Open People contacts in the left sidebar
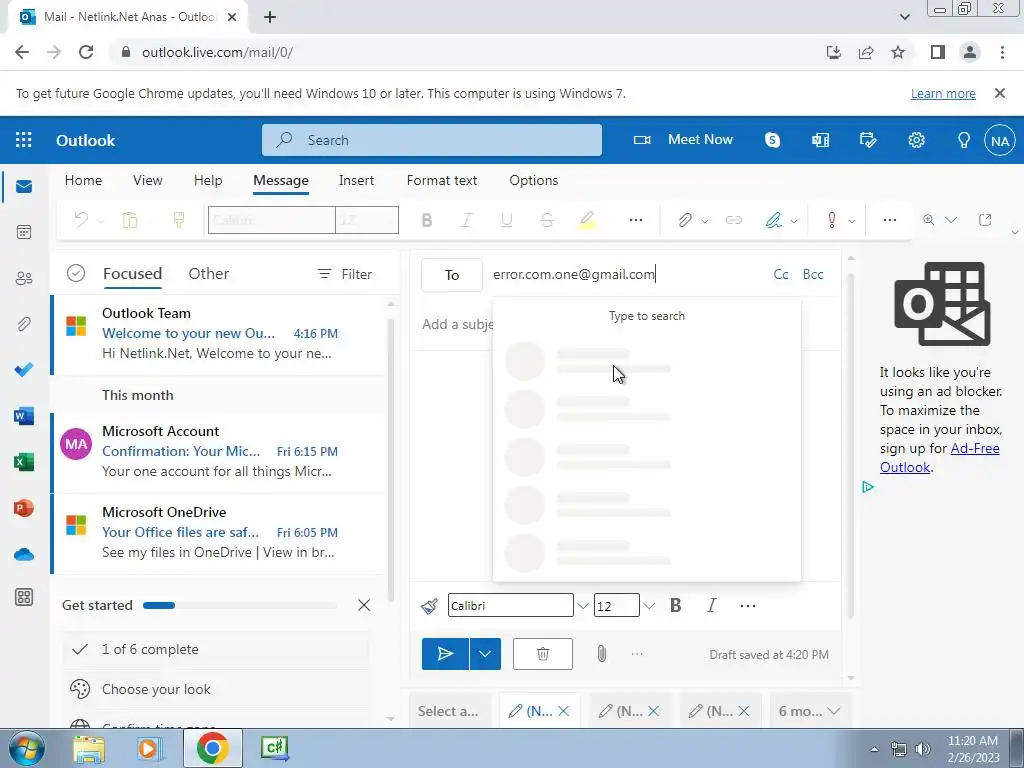 [x=24, y=278]
